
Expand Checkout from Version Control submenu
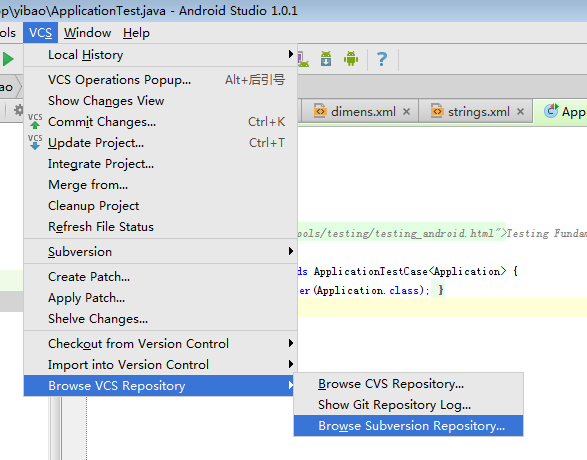[x=161, y=344]
